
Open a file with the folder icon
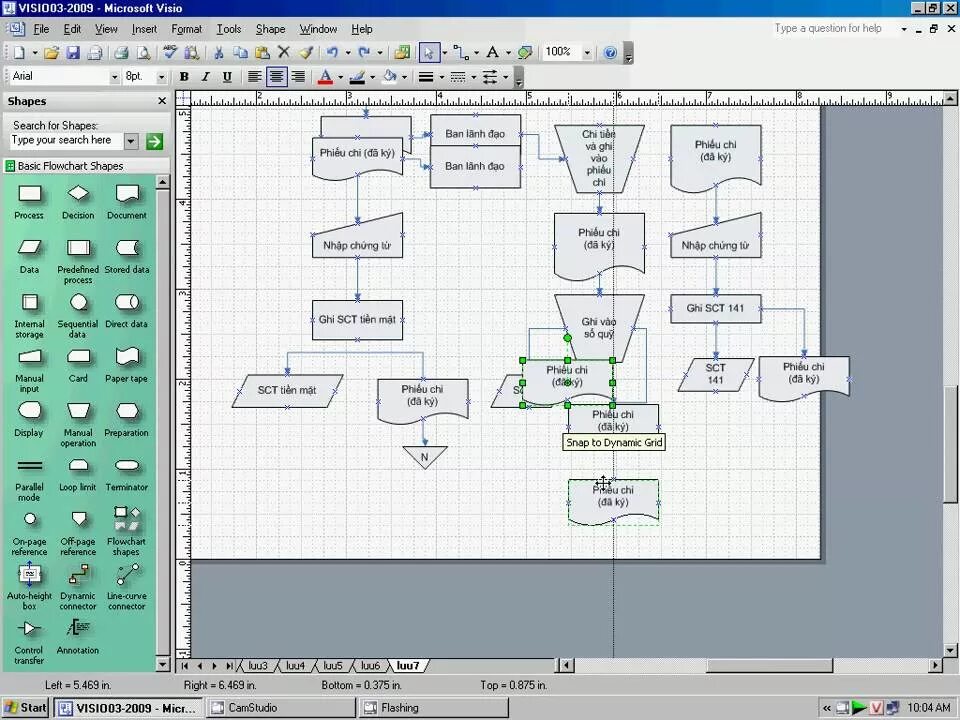point(51,53)
